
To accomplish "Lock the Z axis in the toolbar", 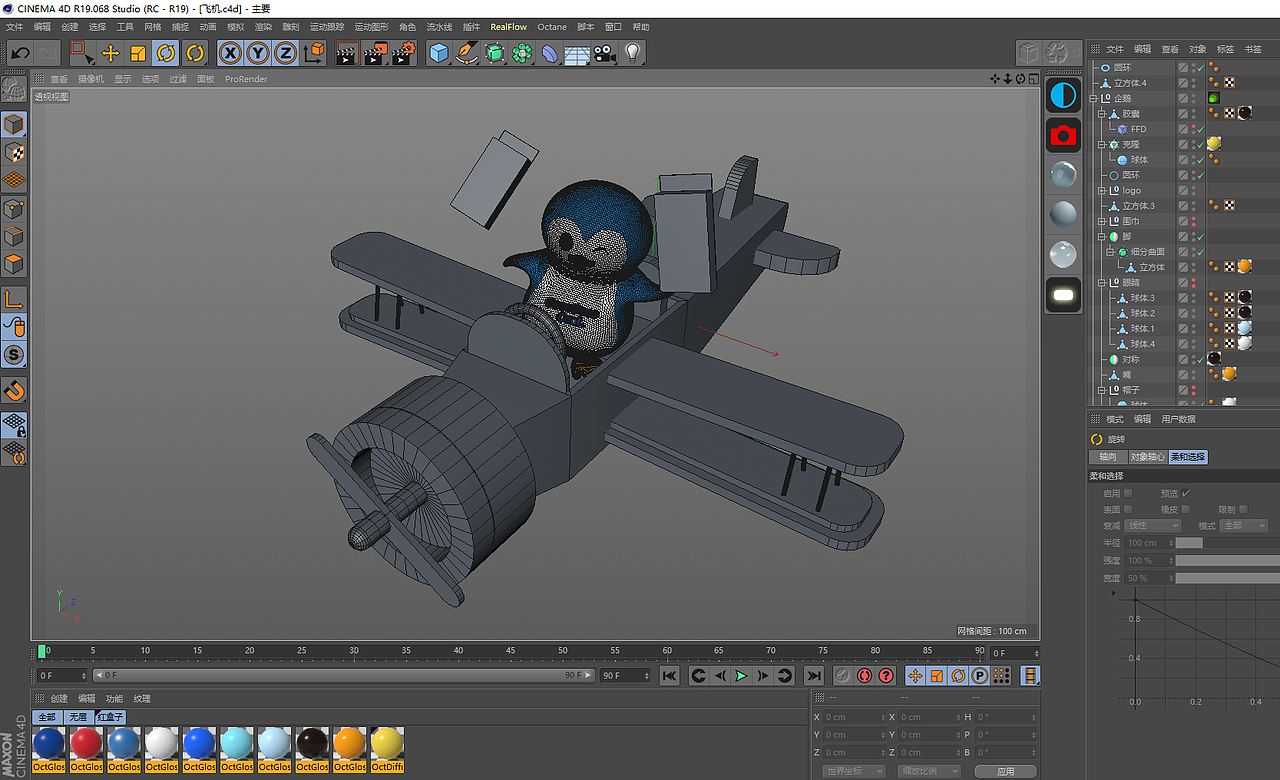I will point(283,53).
